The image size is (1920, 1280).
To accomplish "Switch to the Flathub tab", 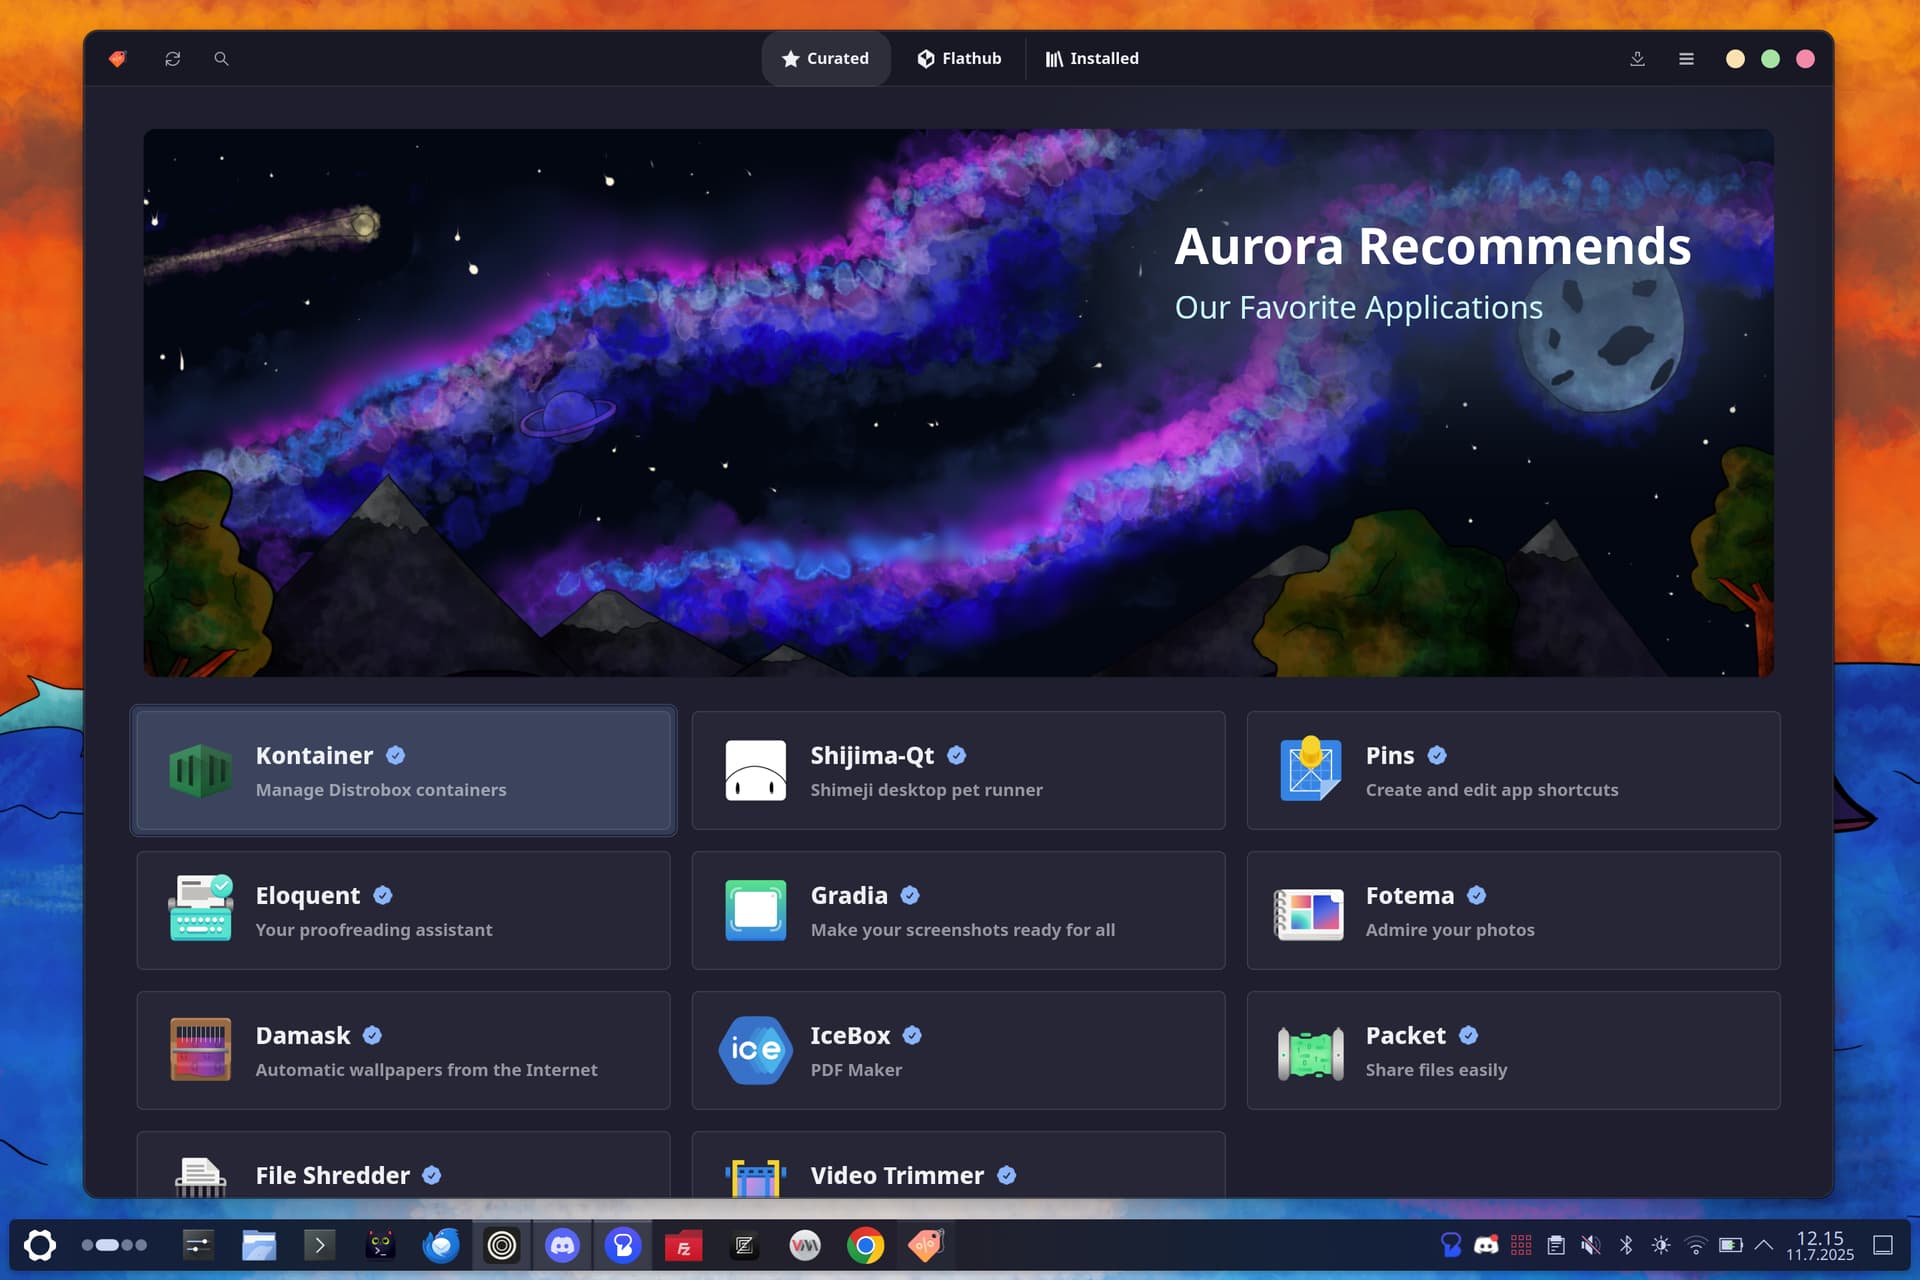I will click(959, 59).
